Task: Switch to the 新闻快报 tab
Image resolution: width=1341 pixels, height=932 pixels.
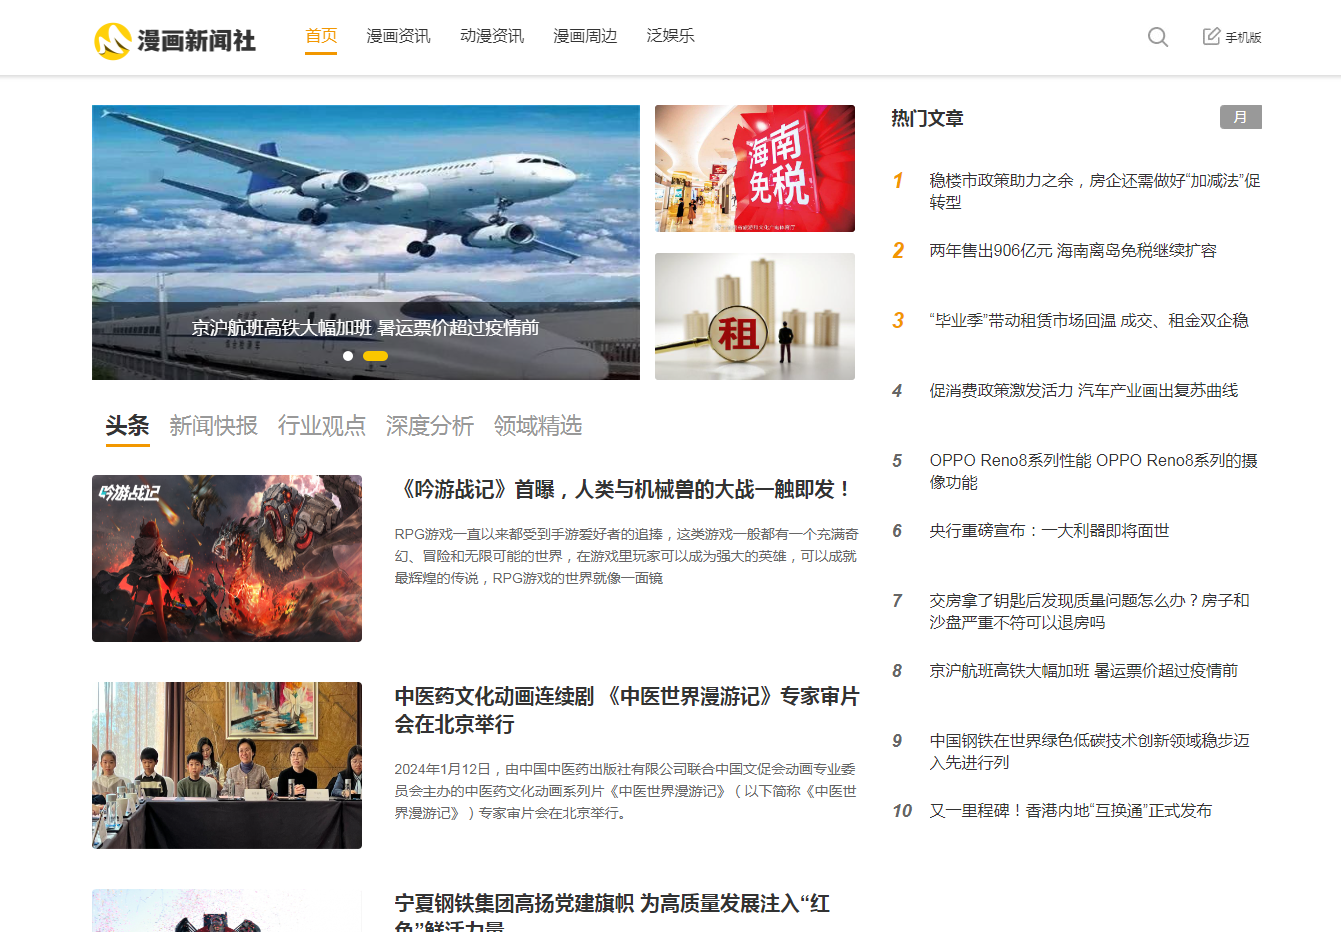Action: [x=214, y=426]
